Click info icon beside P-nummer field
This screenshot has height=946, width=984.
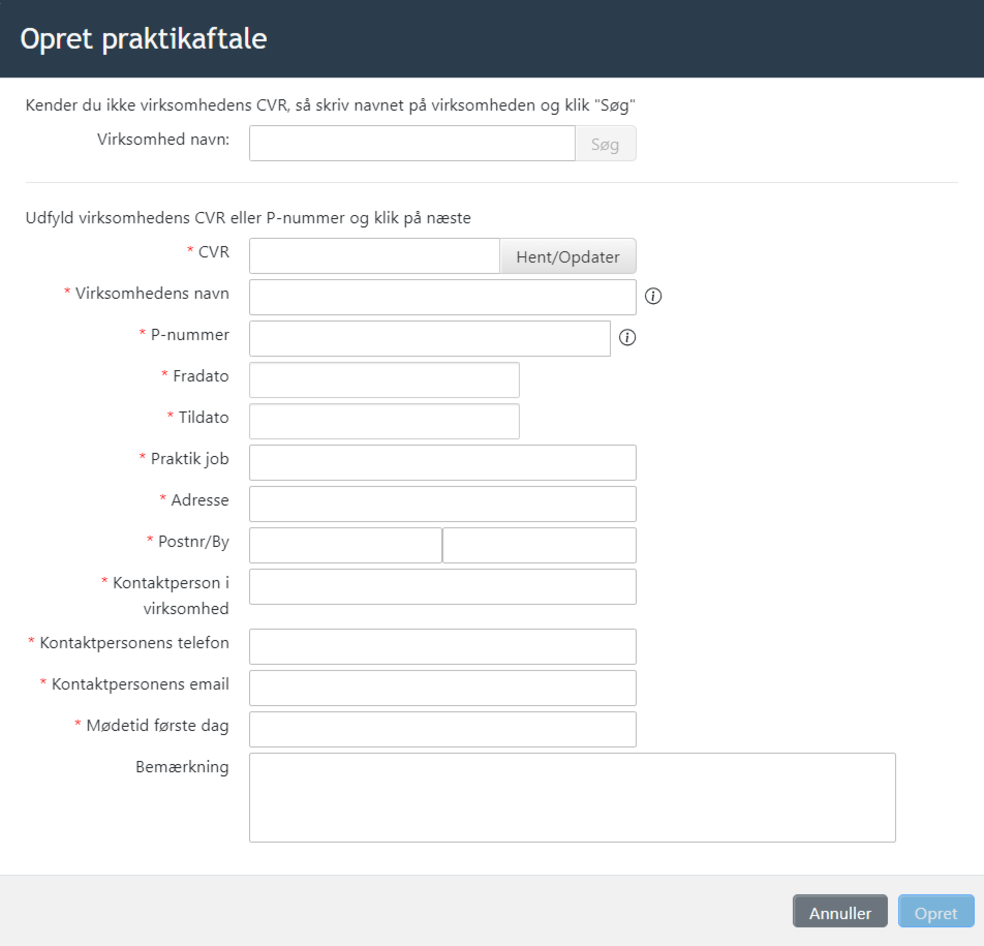click(628, 338)
